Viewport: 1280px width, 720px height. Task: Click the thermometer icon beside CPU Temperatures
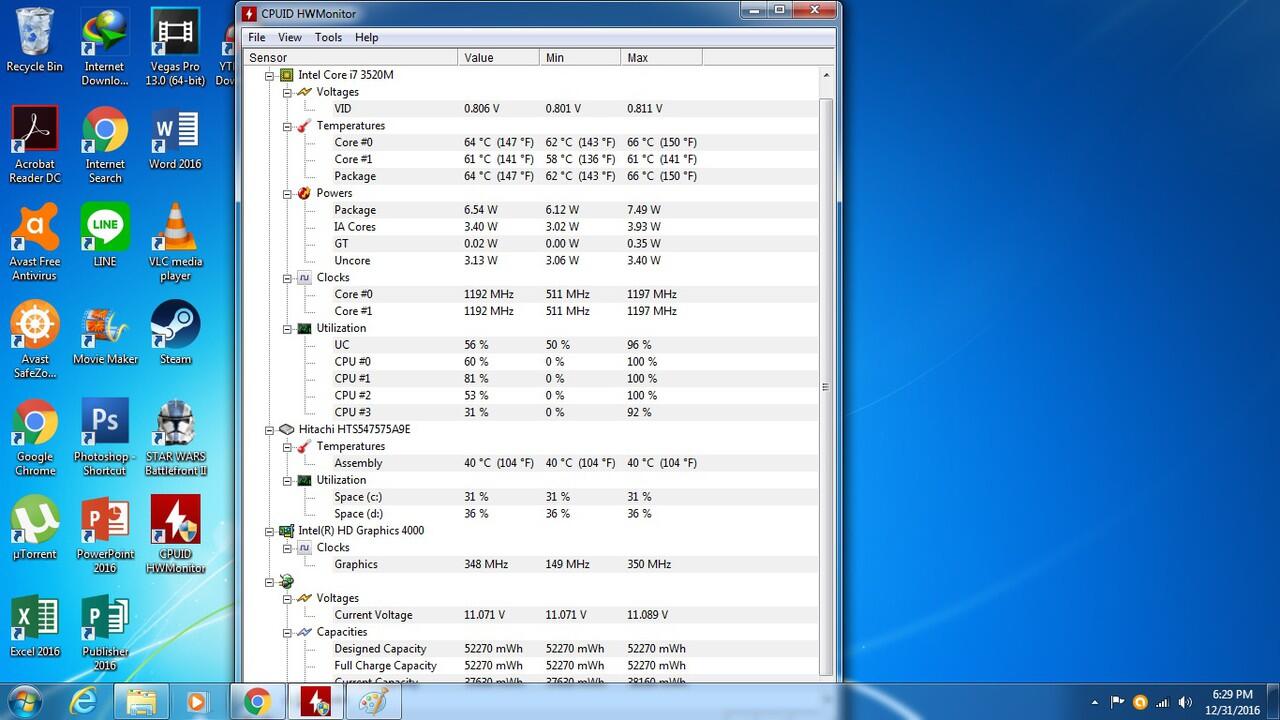tap(304, 126)
